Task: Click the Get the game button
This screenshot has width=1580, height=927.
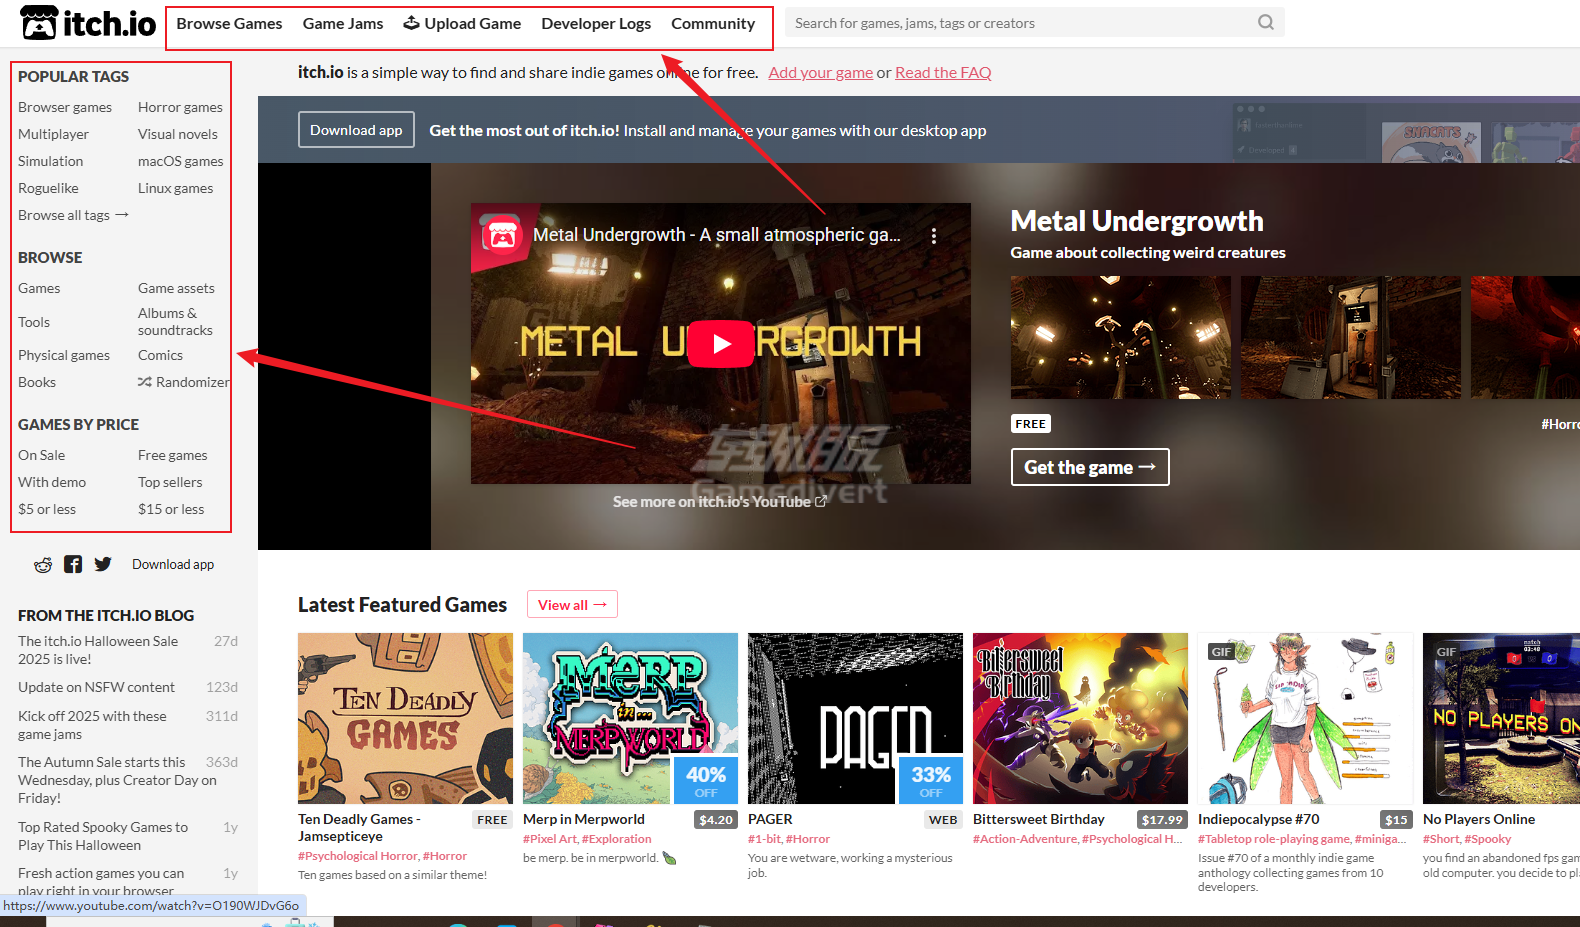Action: (x=1089, y=467)
